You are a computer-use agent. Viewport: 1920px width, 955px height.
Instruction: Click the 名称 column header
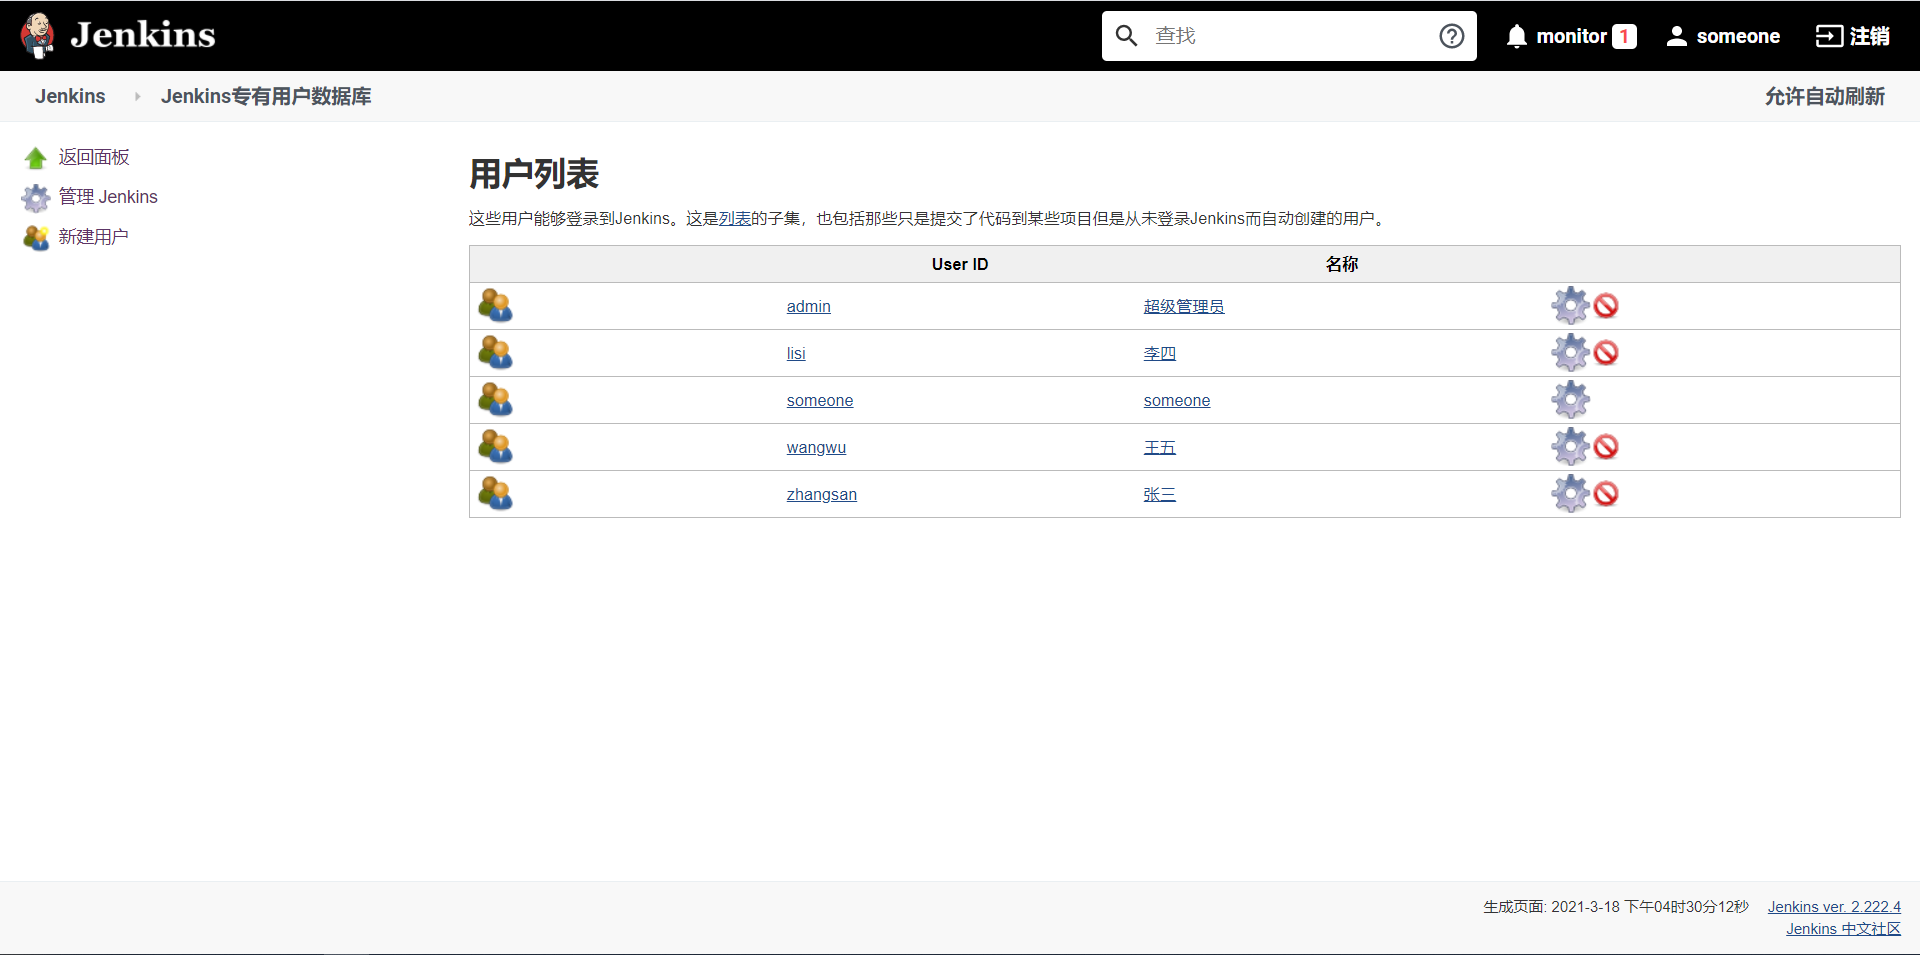[1342, 264]
